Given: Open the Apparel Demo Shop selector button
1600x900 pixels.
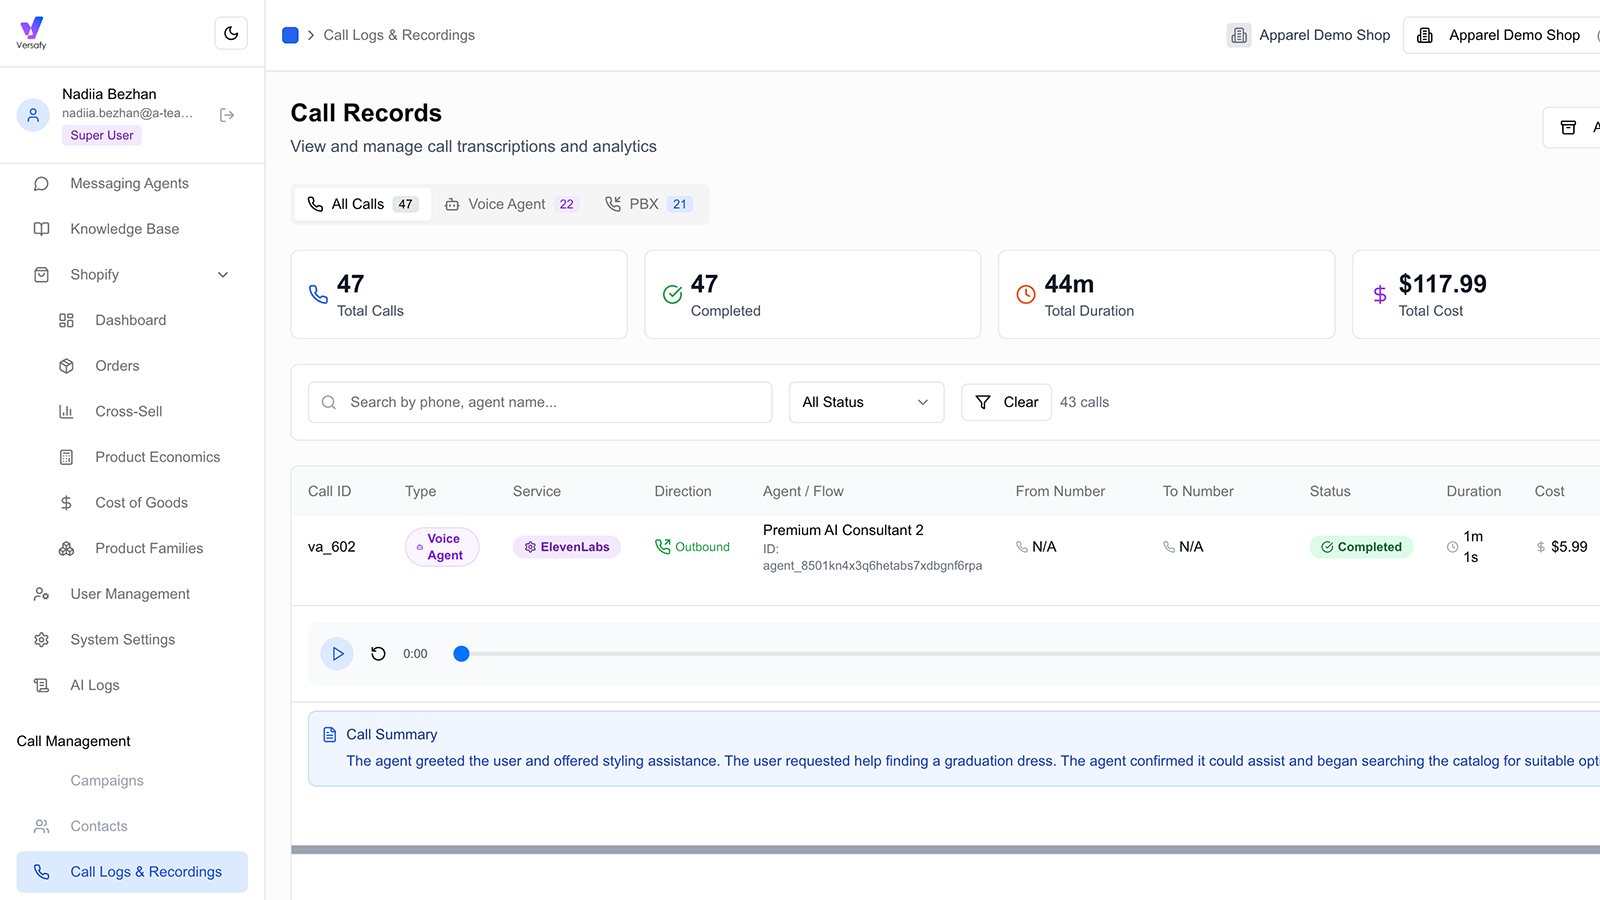Looking at the screenshot, I should coord(1501,35).
